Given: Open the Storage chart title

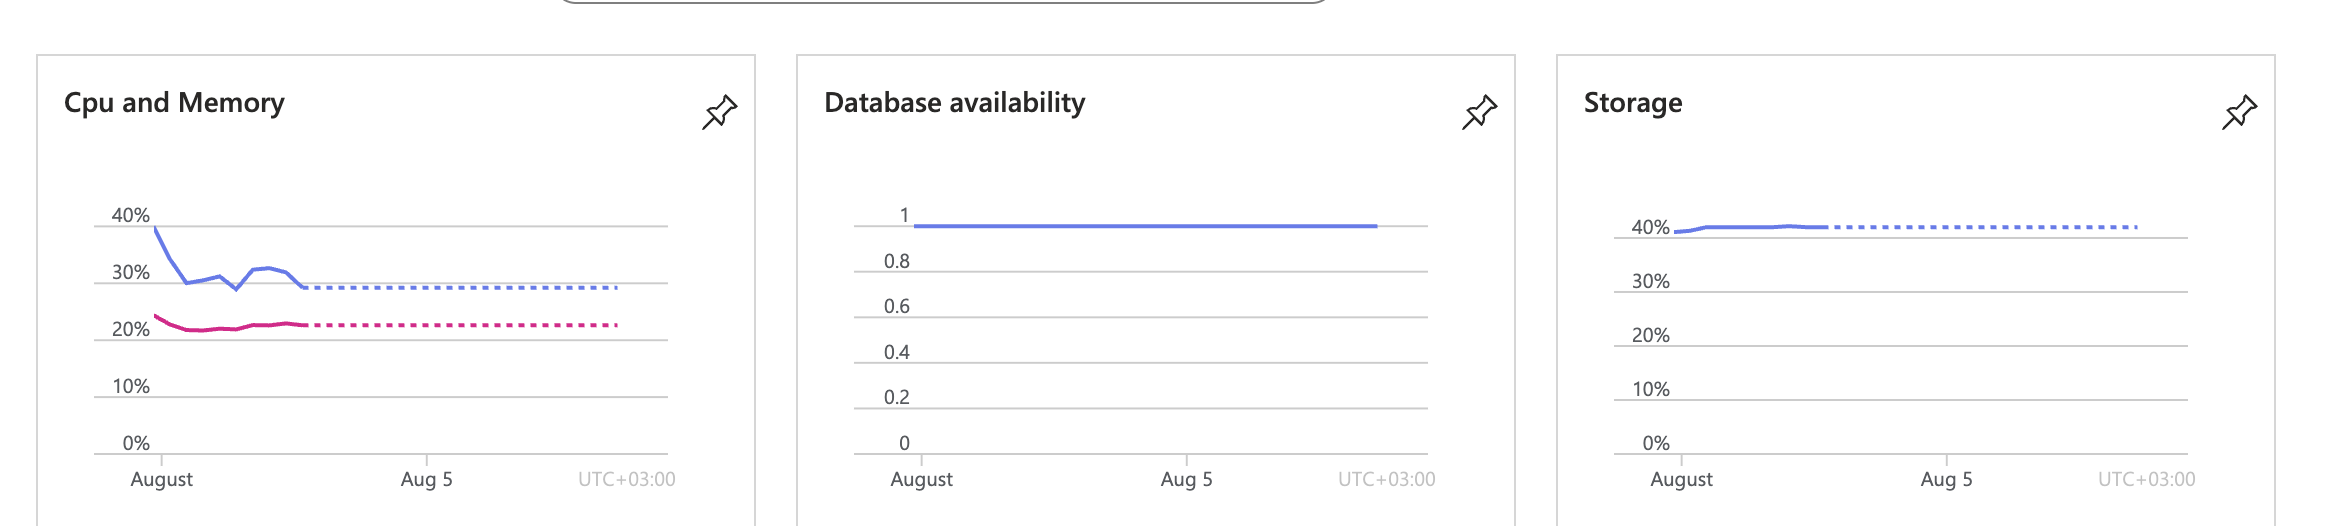Looking at the screenshot, I should tap(1633, 103).
